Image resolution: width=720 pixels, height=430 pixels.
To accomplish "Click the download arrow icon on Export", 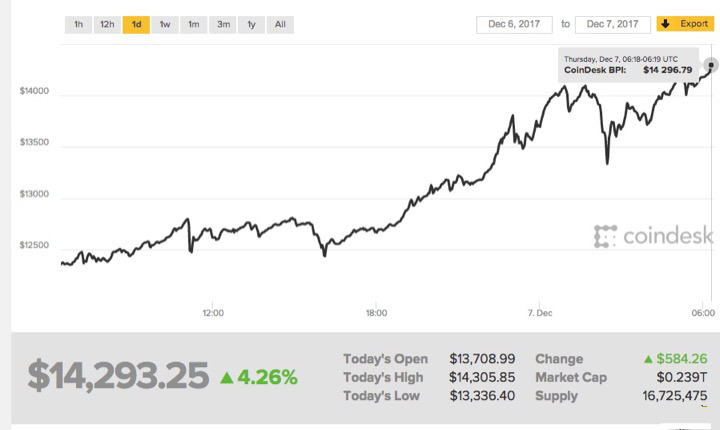I will 665,23.
